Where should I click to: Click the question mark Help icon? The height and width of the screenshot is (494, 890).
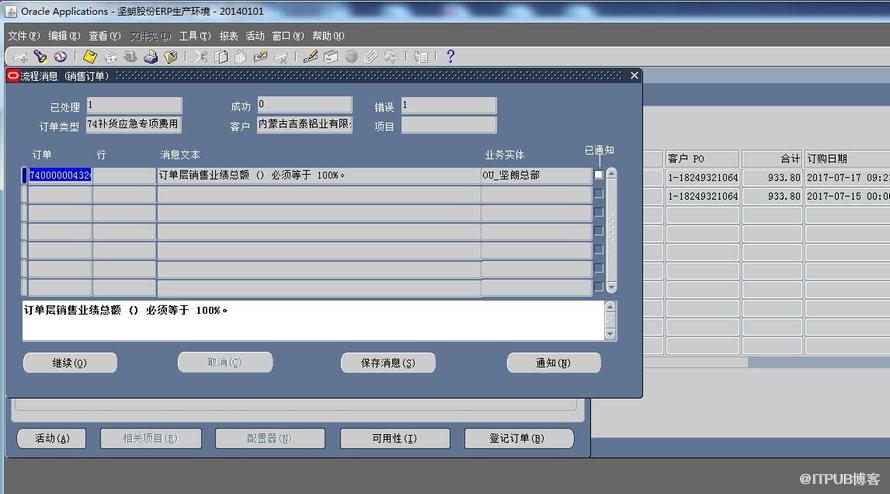tap(450, 57)
